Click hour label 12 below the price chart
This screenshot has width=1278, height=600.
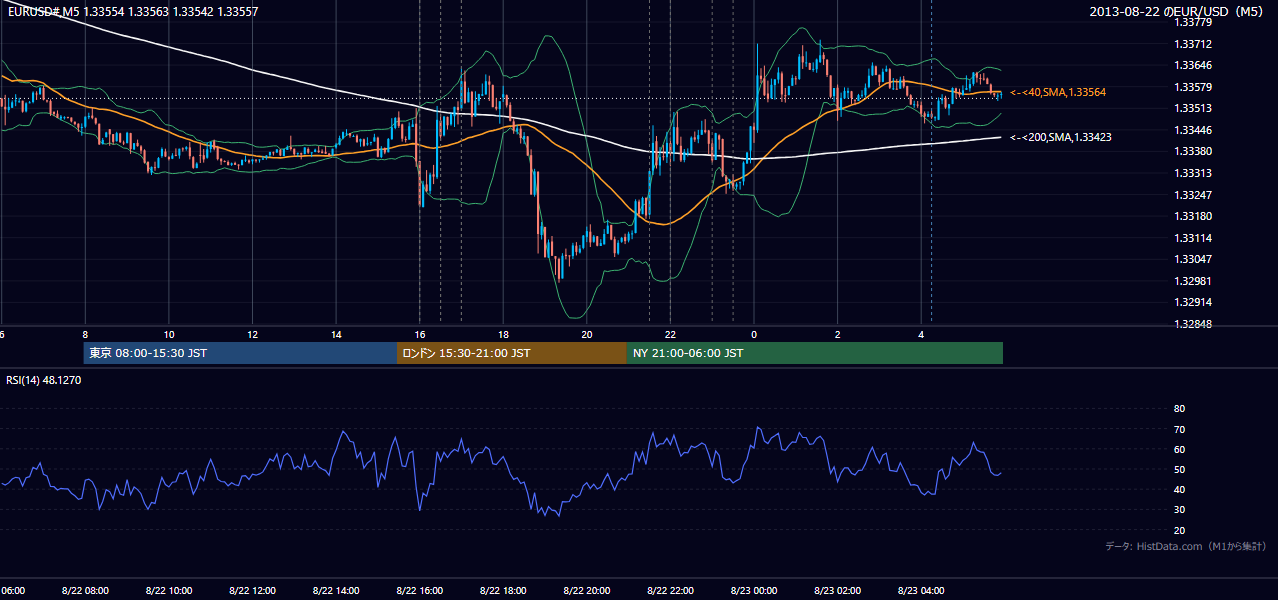pyautogui.click(x=252, y=334)
